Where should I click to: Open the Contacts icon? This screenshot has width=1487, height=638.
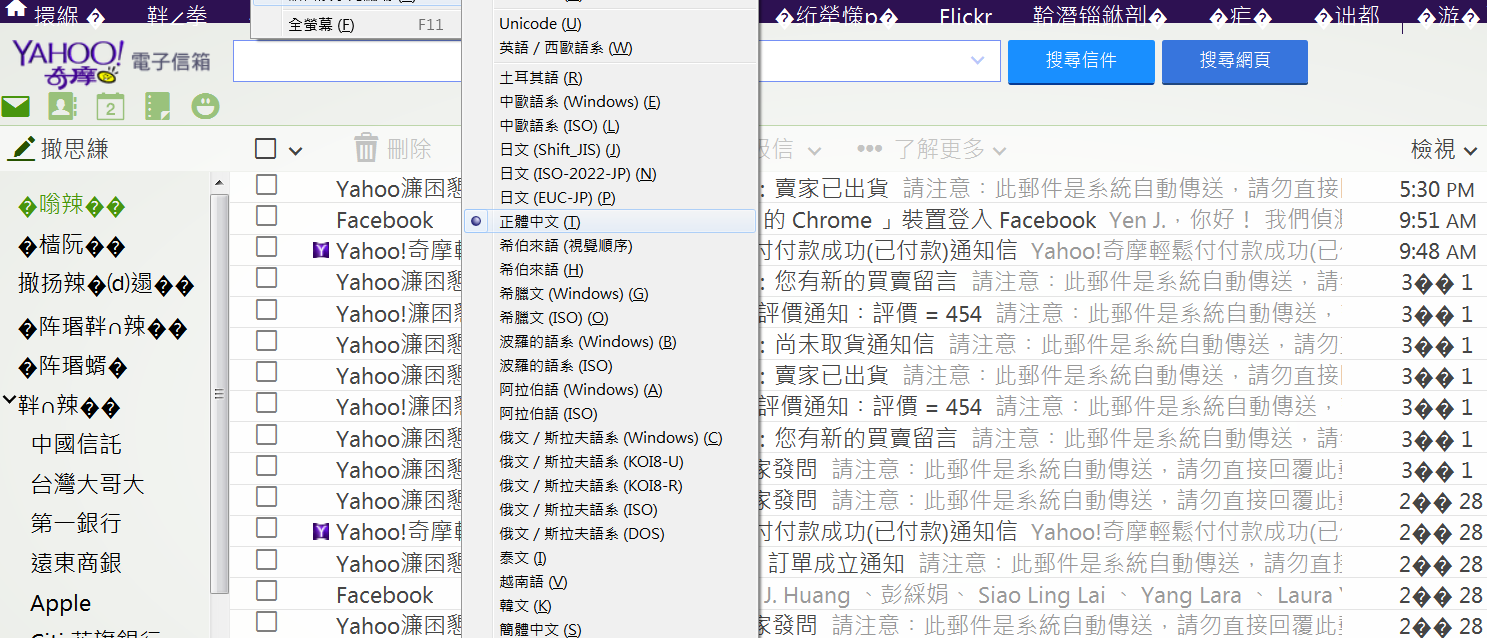pos(62,106)
